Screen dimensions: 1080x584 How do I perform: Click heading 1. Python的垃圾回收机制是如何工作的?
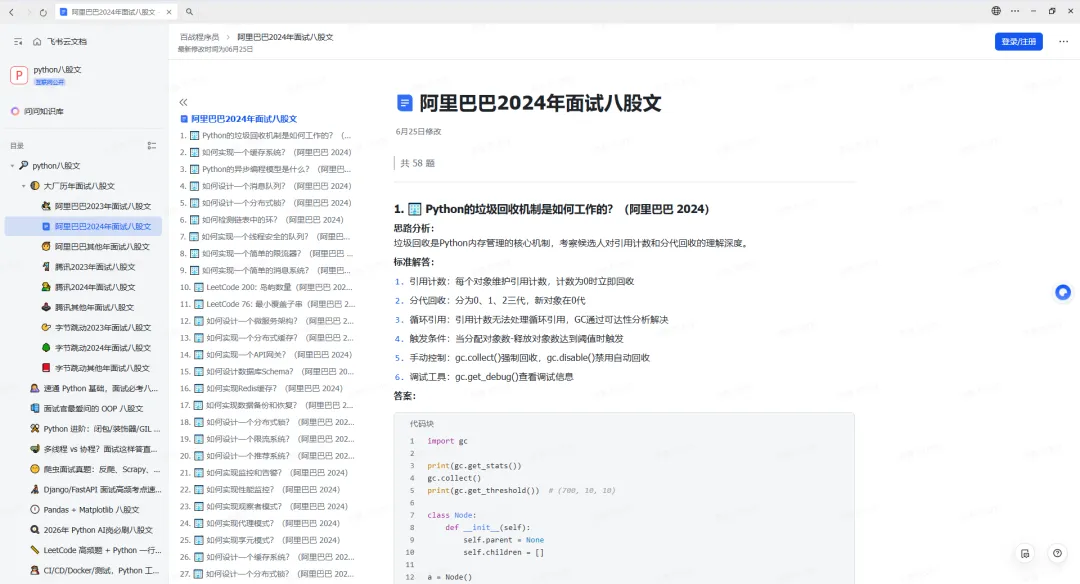551,209
